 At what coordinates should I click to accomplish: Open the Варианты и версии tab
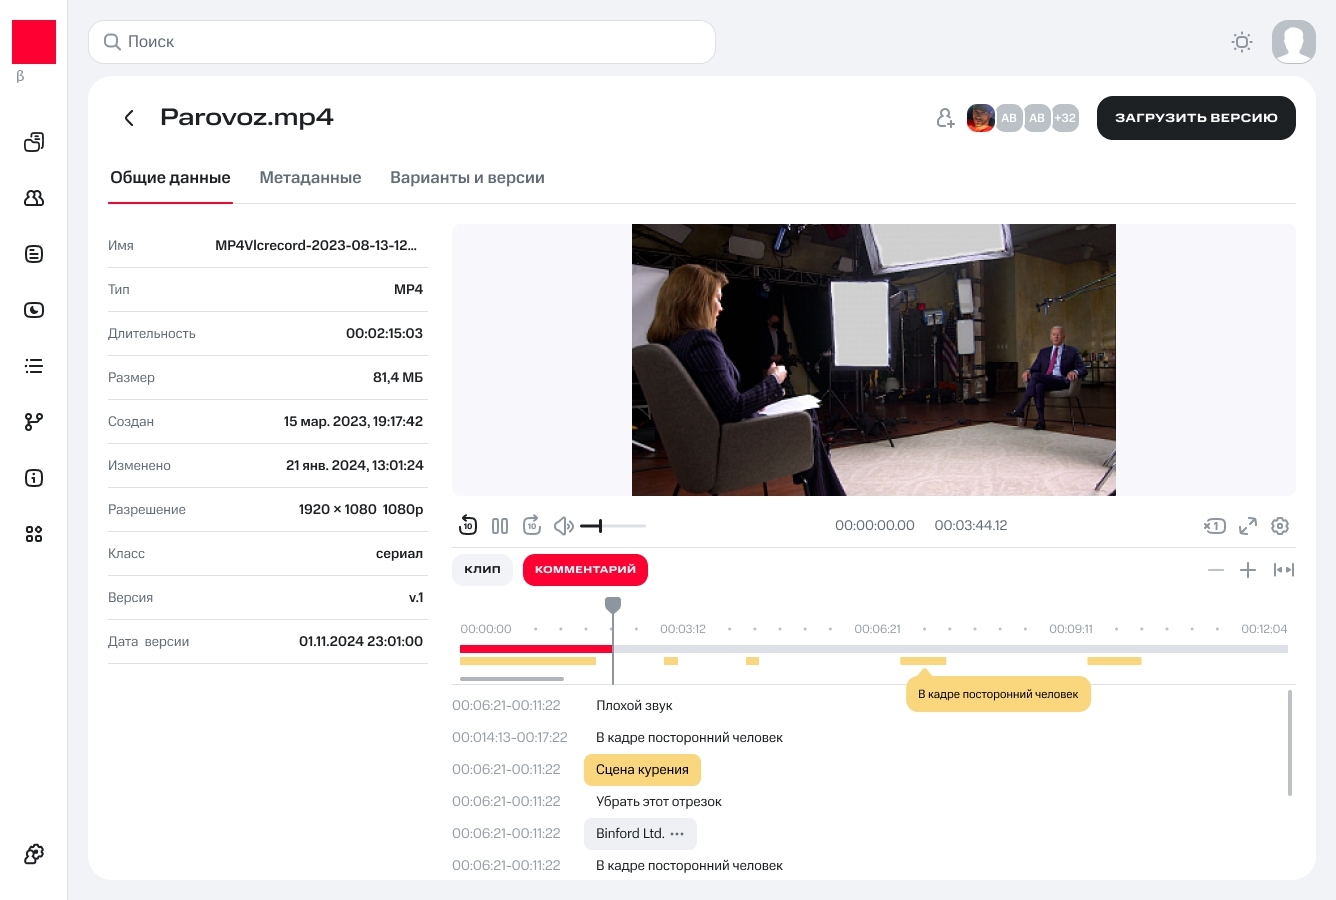(x=467, y=178)
